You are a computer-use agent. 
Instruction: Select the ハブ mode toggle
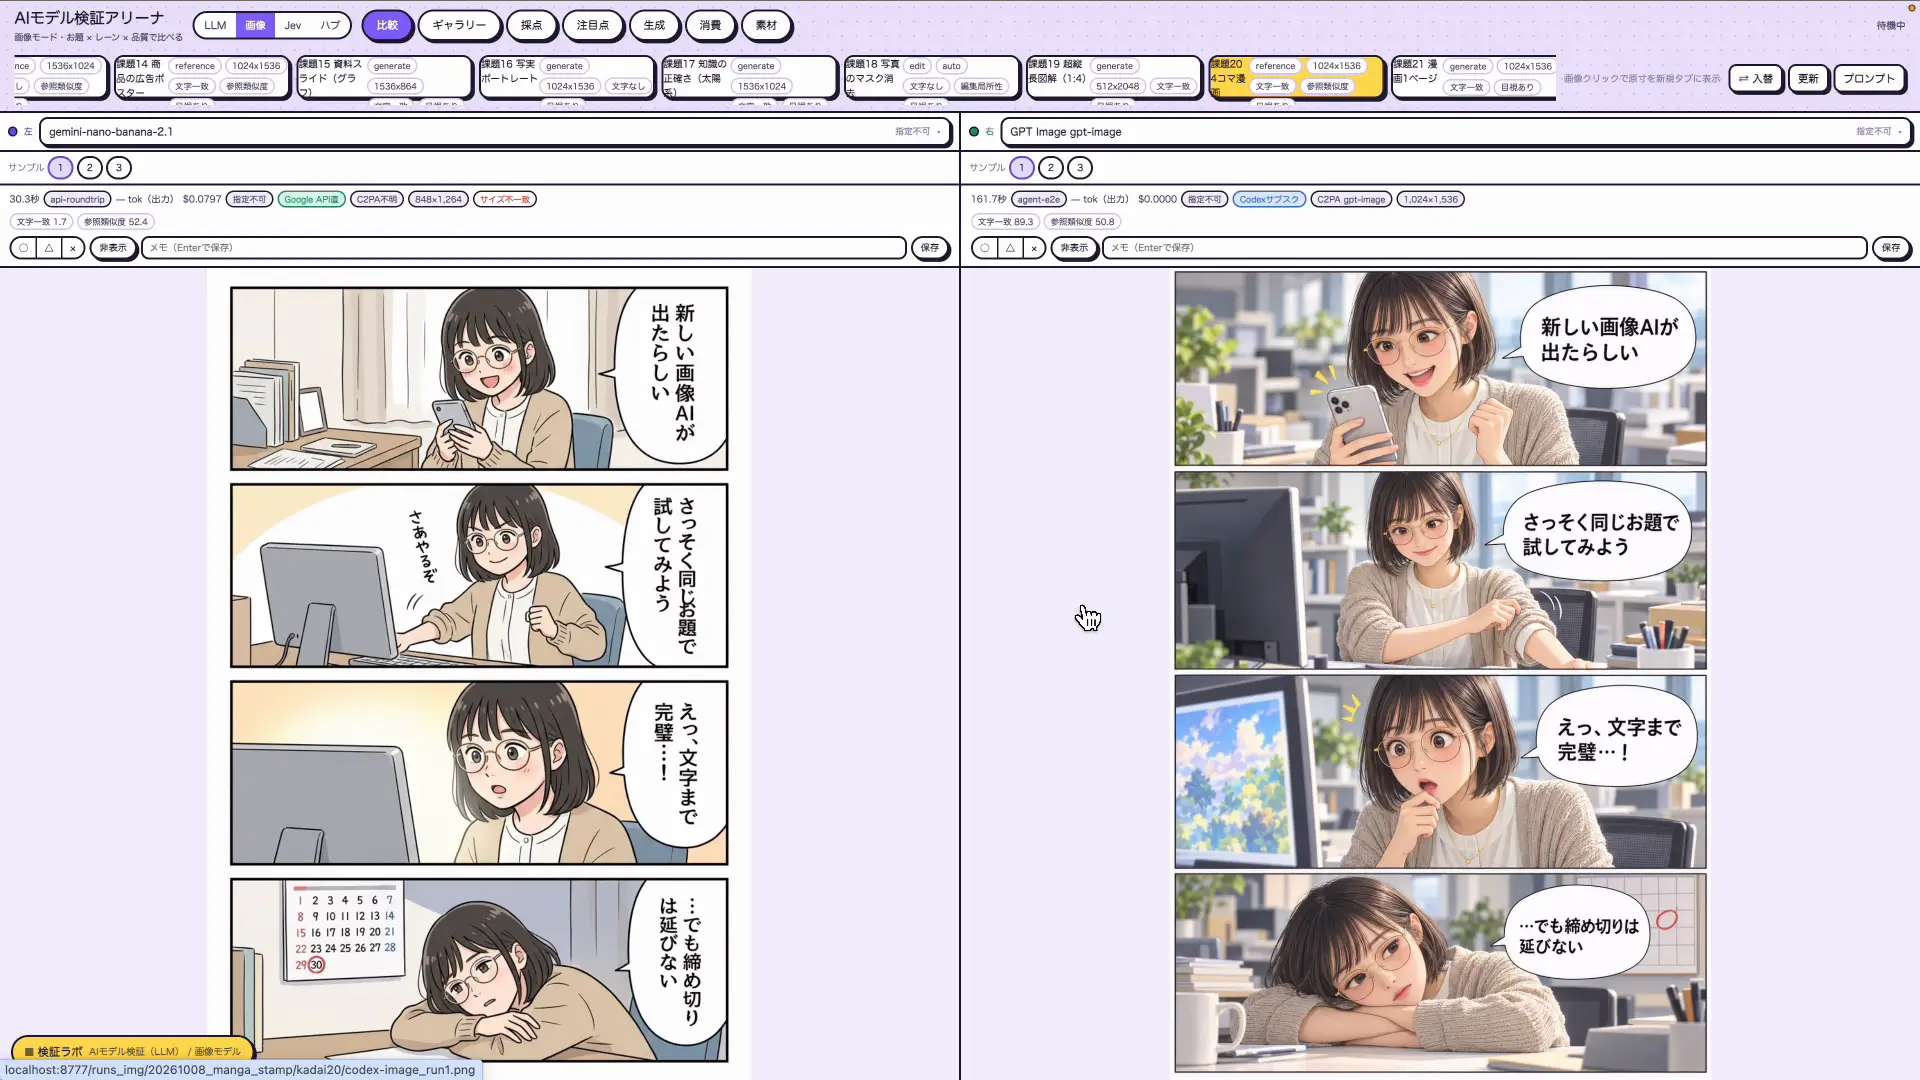pyautogui.click(x=330, y=25)
